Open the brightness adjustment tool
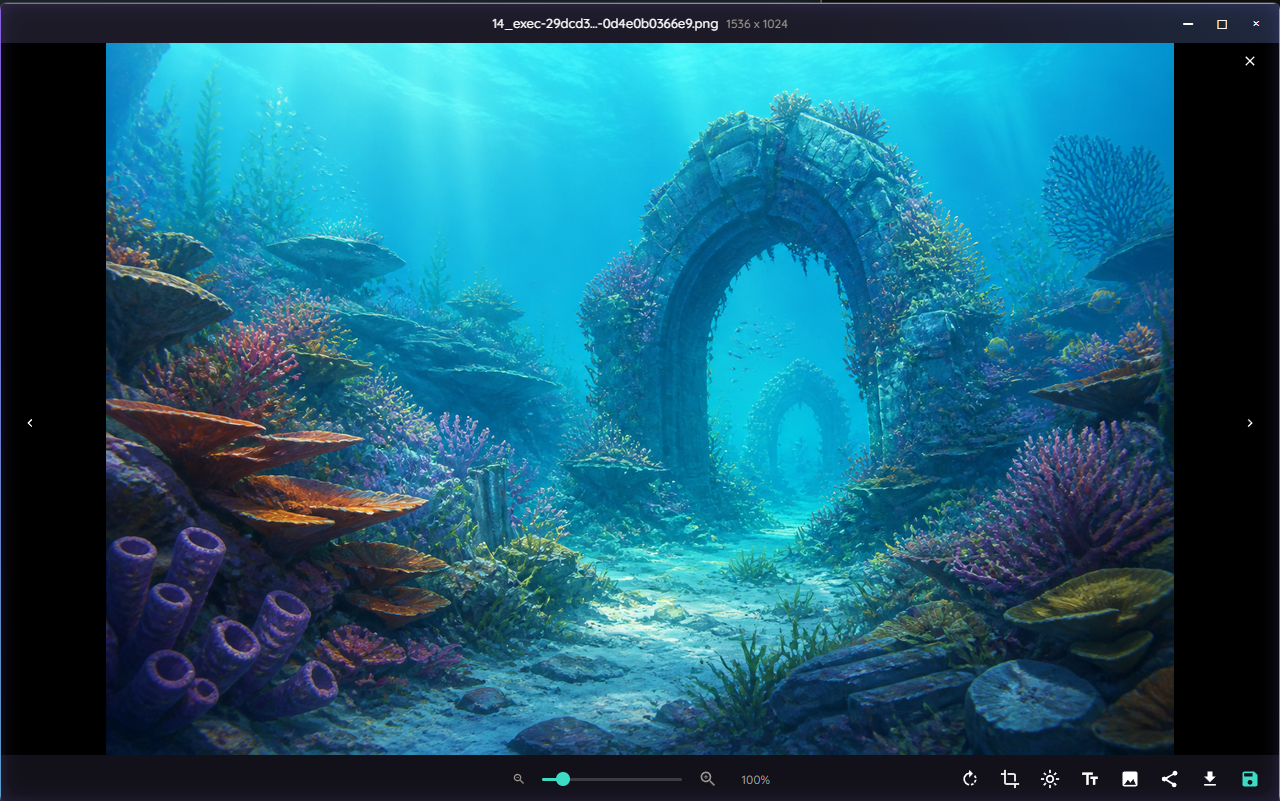 click(1050, 779)
